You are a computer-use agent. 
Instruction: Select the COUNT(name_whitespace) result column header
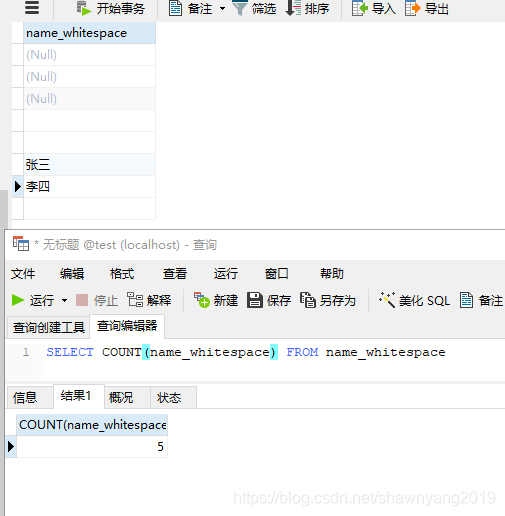pos(92,425)
